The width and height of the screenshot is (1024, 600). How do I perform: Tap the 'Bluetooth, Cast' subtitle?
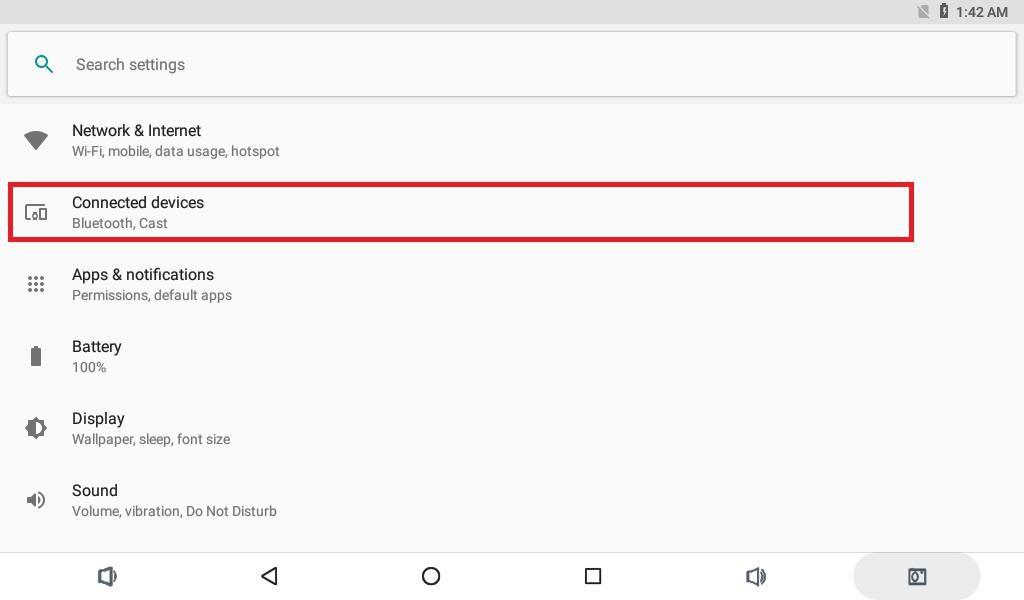click(120, 223)
